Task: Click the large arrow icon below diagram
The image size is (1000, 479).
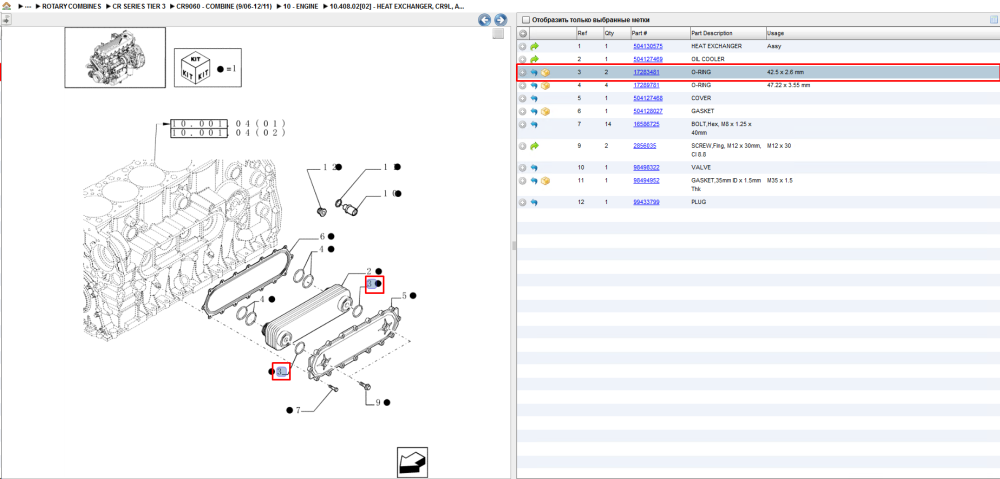Action: click(x=412, y=462)
